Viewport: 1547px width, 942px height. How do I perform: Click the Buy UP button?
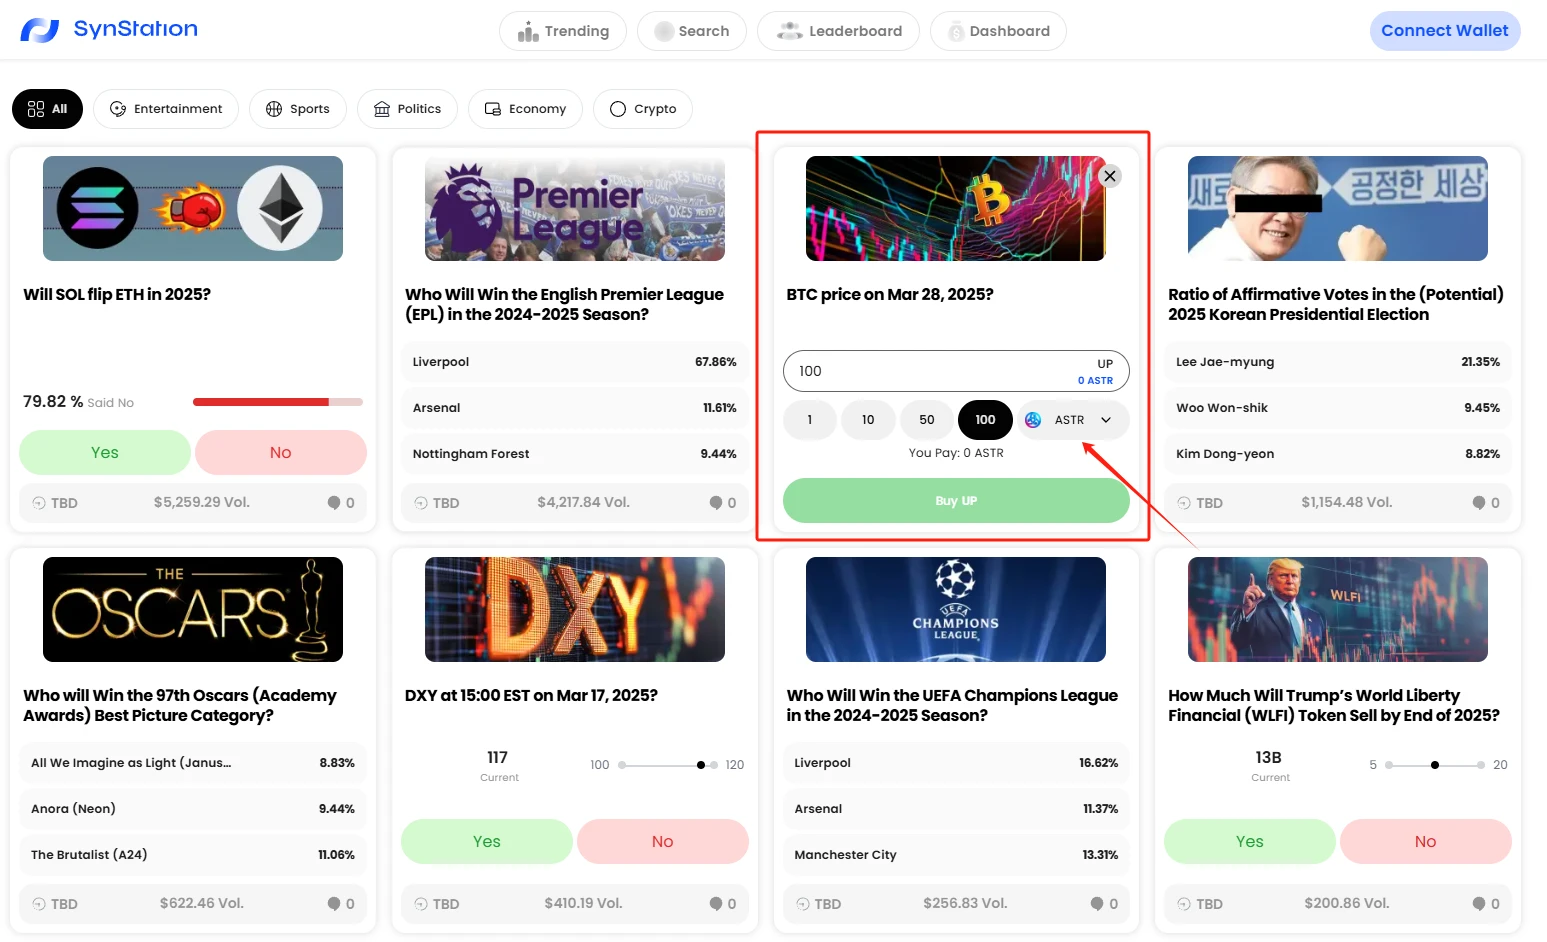pos(956,501)
